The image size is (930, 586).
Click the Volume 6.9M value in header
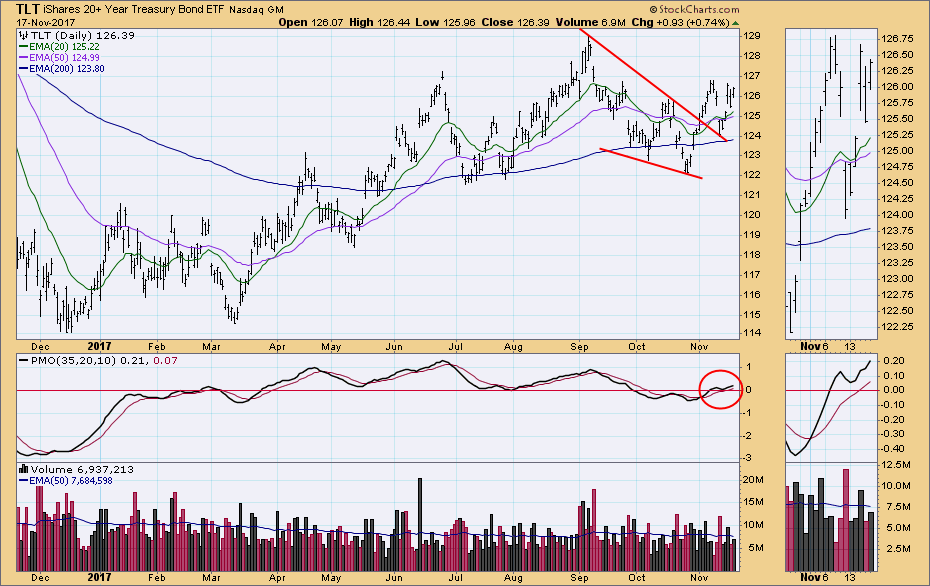590,23
